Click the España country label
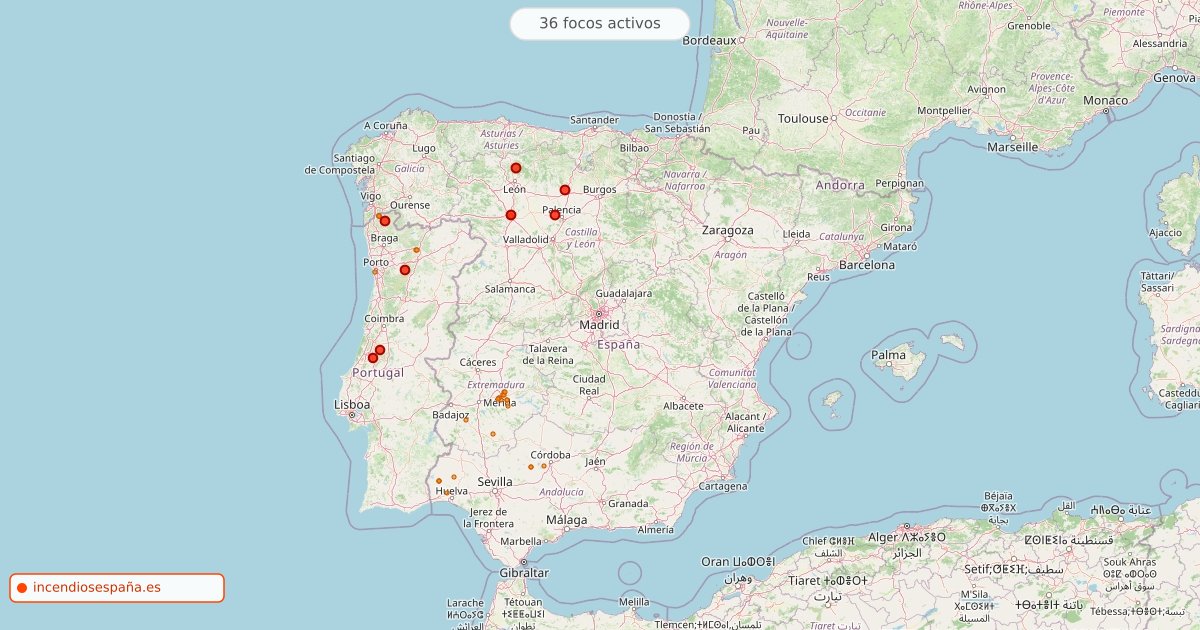Screen dimensions: 1200x630 [618, 344]
